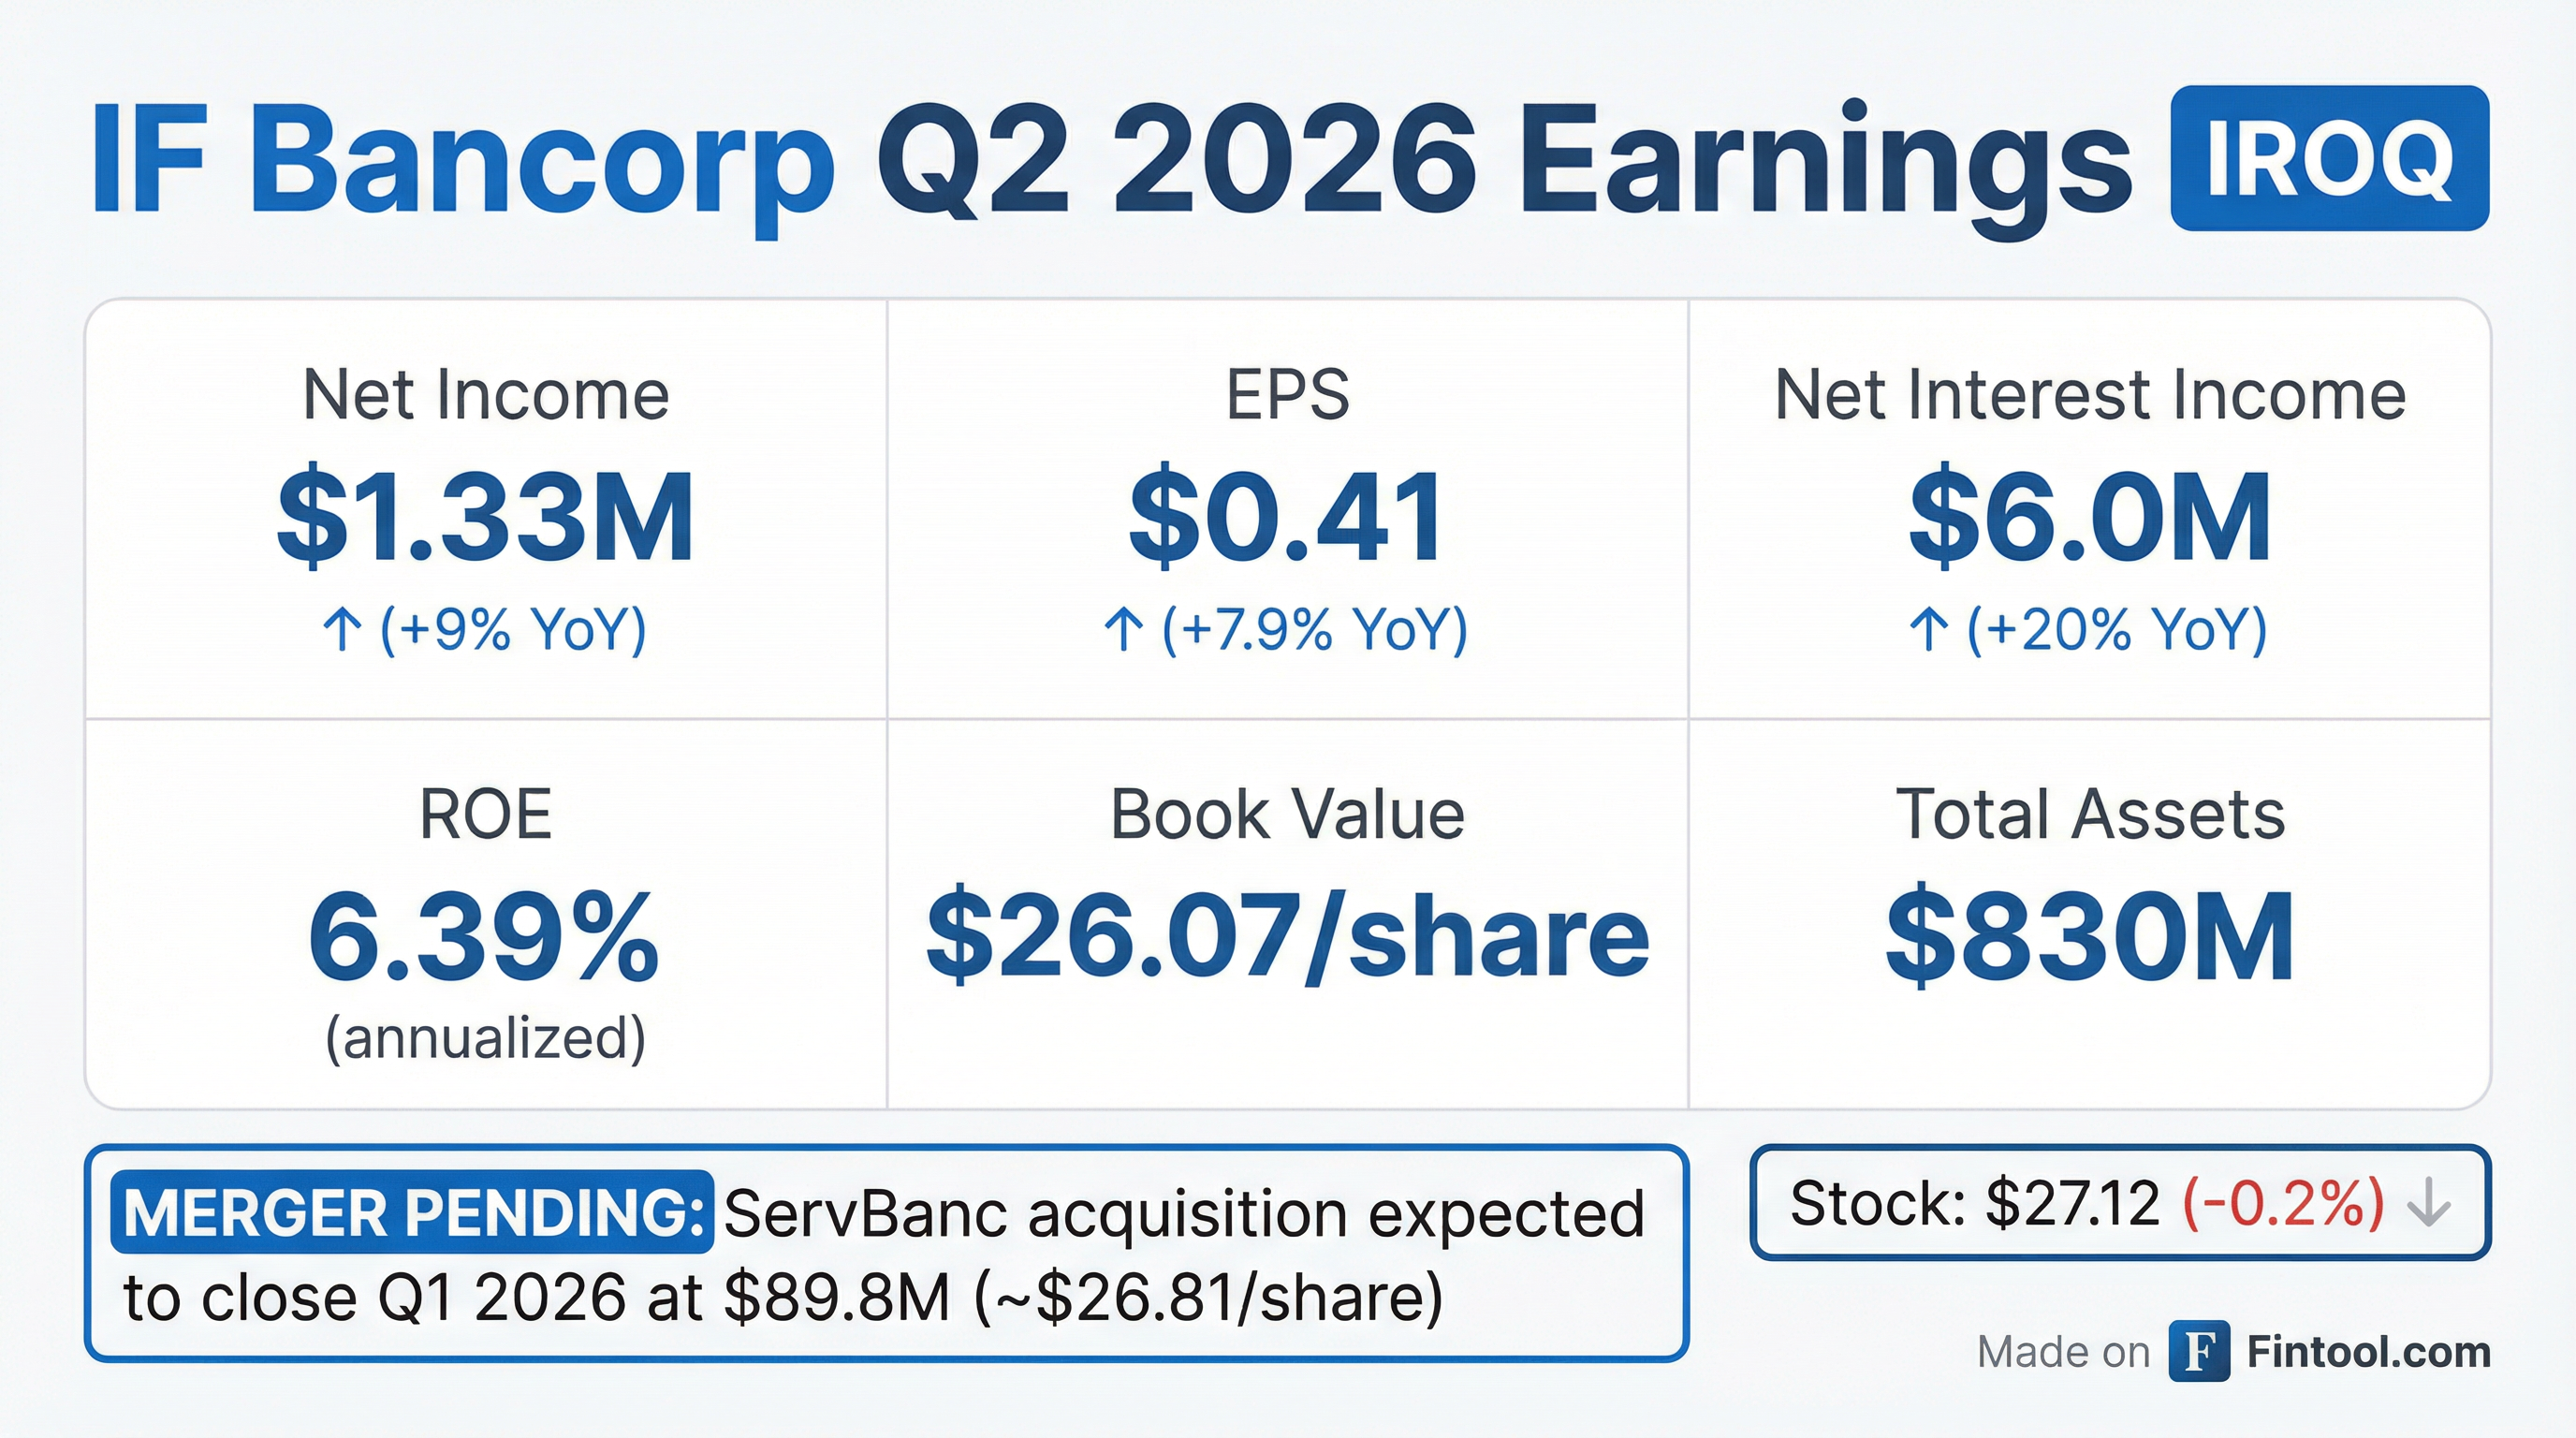Click the up arrow beside +9% YoY
Viewport: 2576px width, 1438px height.
[342, 630]
